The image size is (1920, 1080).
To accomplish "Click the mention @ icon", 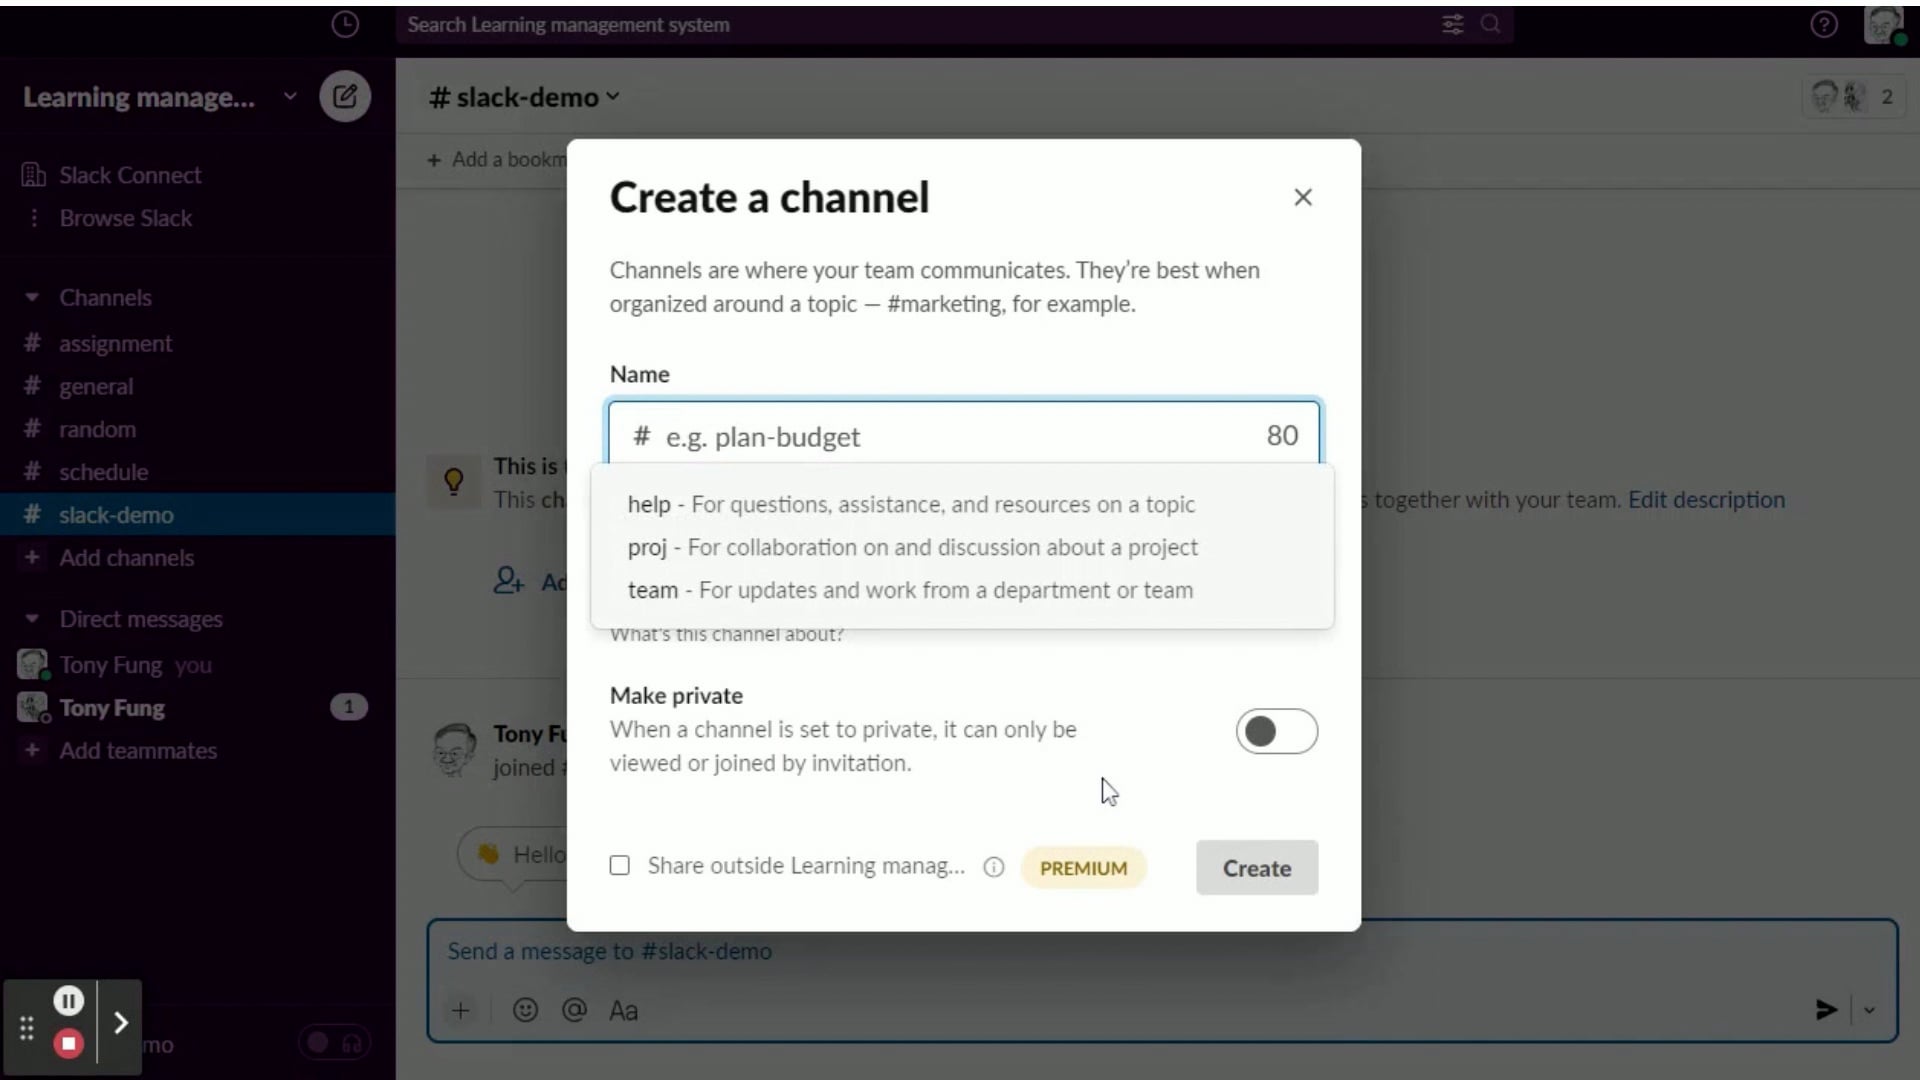I will pos(574,1010).
